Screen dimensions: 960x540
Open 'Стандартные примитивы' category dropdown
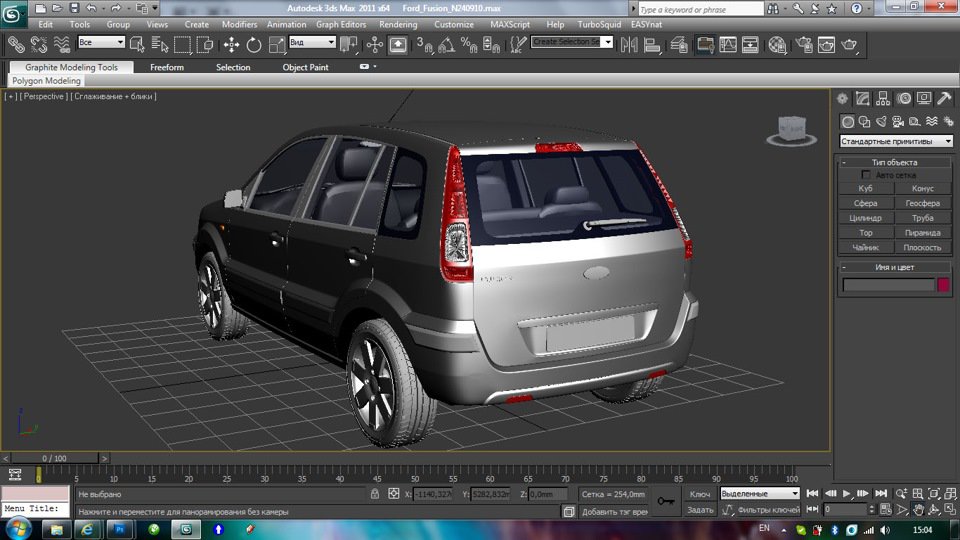(x=896, y=141)
